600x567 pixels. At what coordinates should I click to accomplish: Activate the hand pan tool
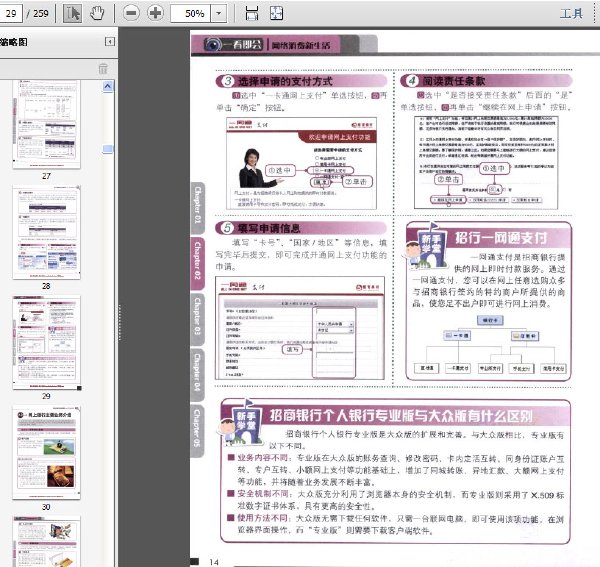(x=97, y=13)
